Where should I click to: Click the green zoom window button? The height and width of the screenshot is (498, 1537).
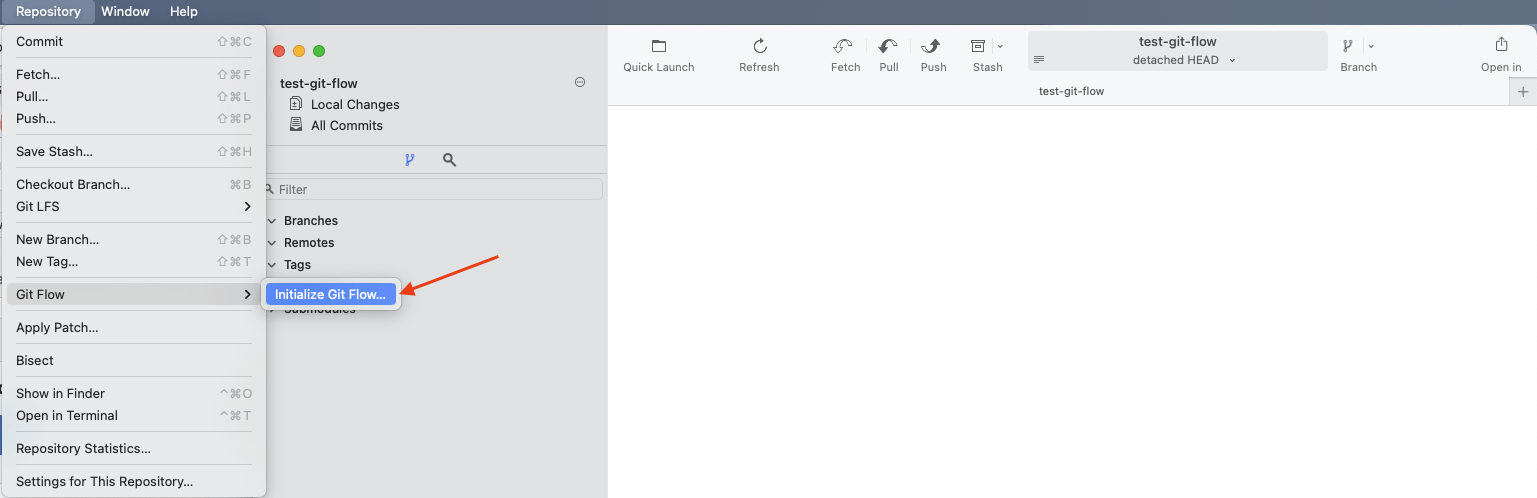pos(319,51)
